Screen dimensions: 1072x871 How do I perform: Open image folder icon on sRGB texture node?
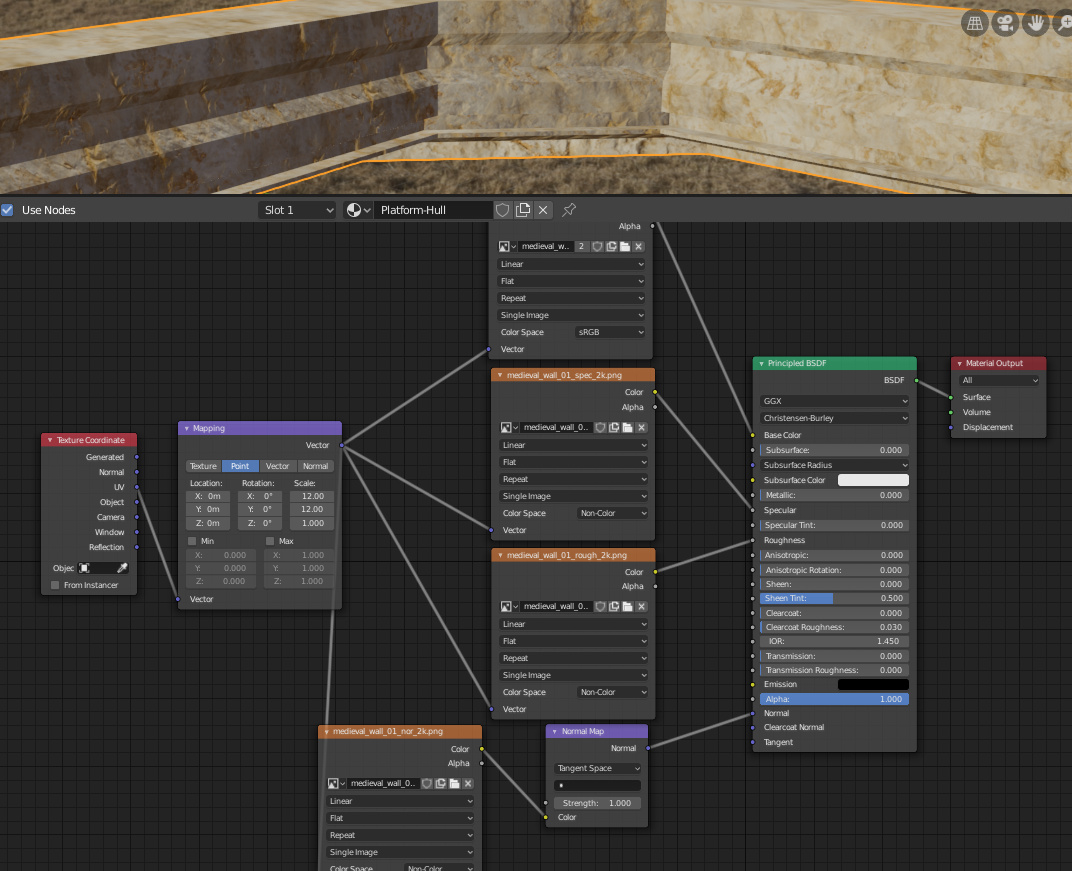tap(625, 246)
